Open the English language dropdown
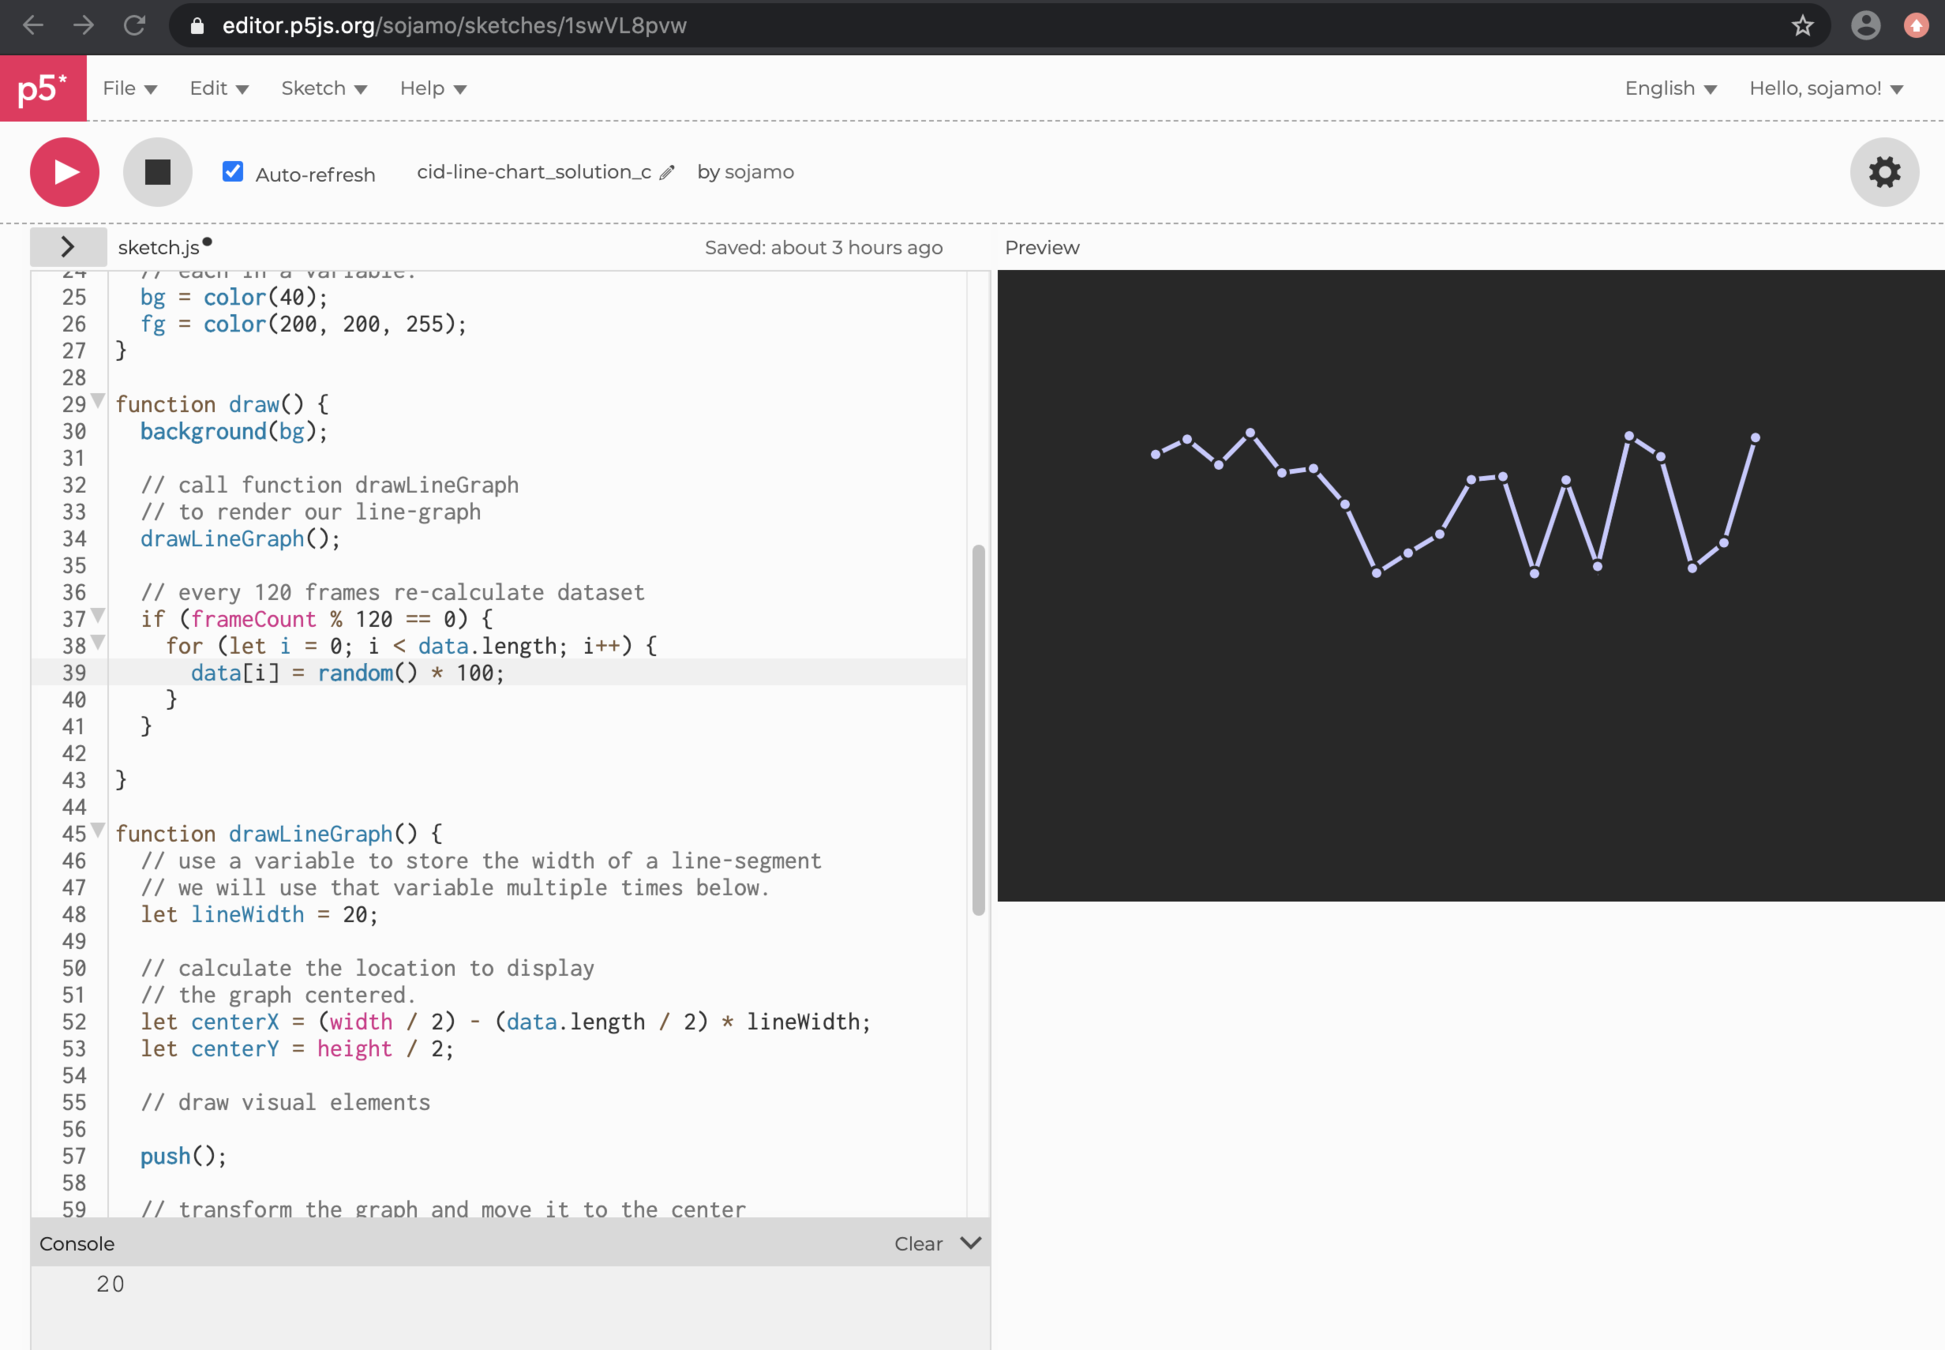1945x1350 pixels. [1670, 88]
